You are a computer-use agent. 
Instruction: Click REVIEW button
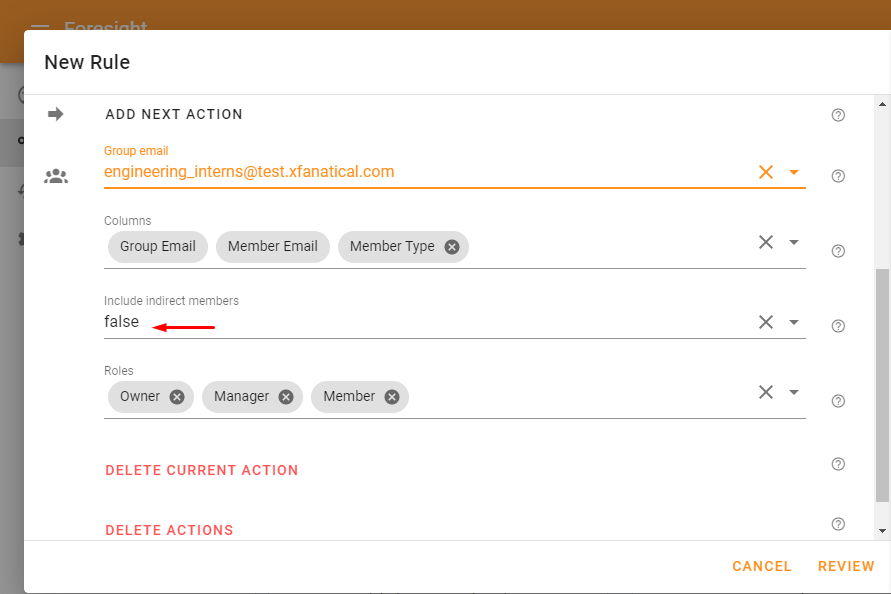(x=846, y=566)
